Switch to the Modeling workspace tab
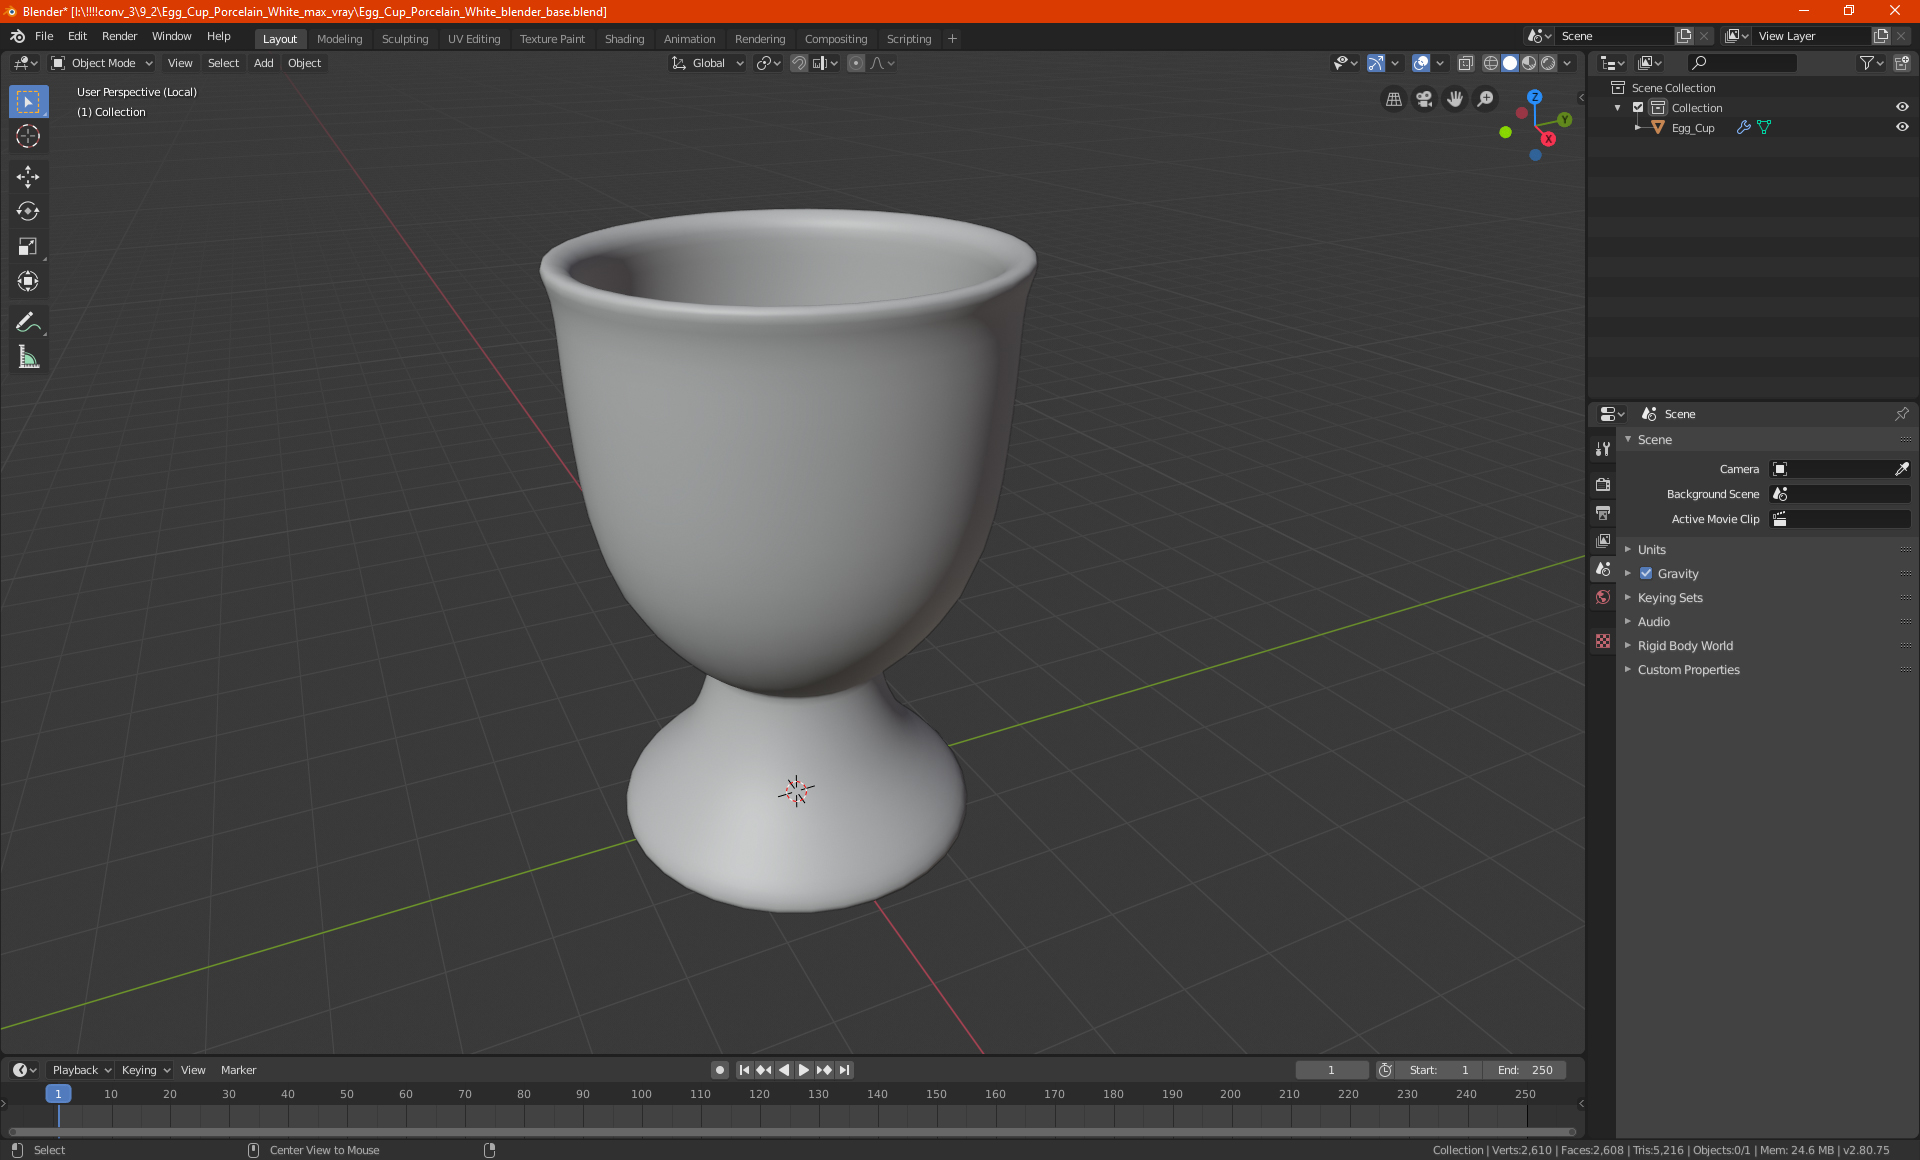Image resolution: width=1920 pixels, height=1160 pixels. (339, 39)
